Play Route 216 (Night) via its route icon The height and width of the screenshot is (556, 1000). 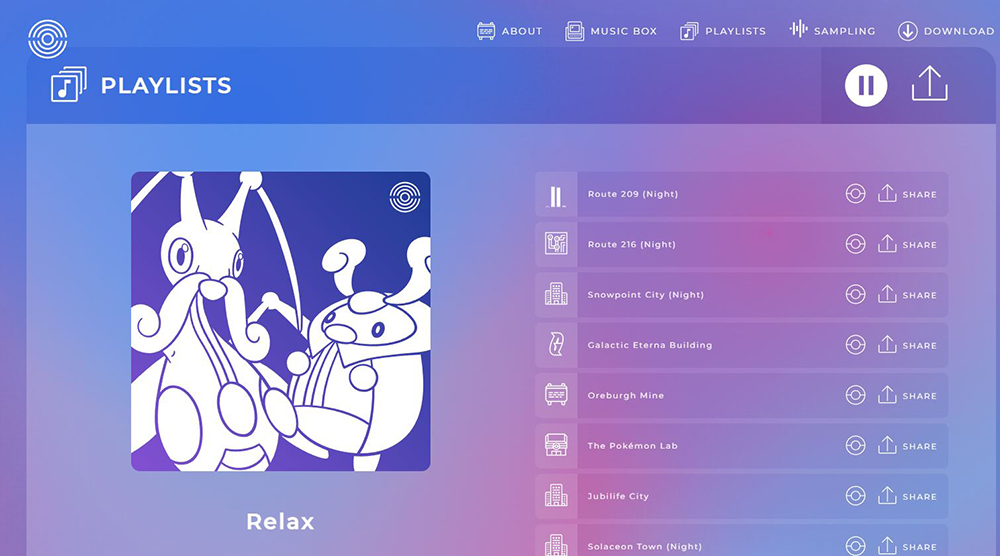click(556, 244)
